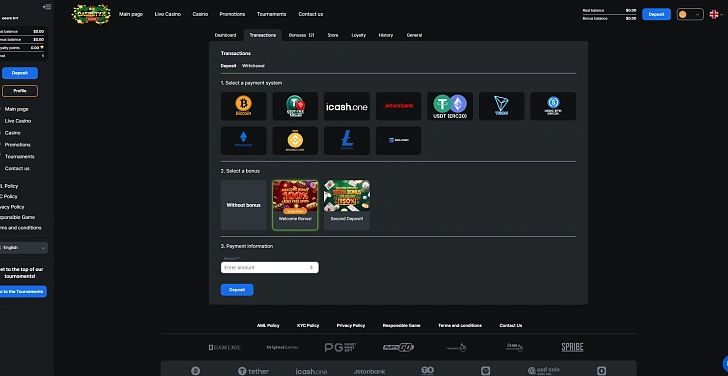Open Live Casino in top navigation
Screen dimensions: 728x376
(x=168, y=14)
